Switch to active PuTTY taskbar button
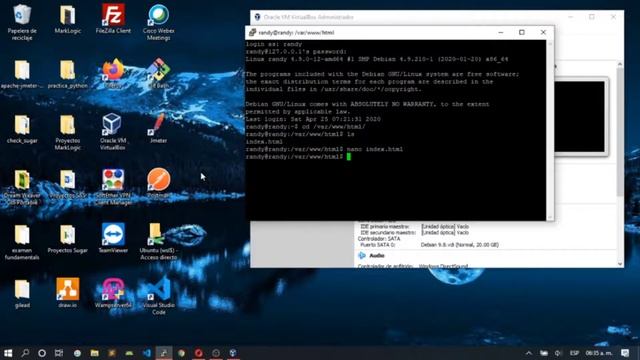Image resolution: width=640 pixels, height=360 pixels. 164,353
